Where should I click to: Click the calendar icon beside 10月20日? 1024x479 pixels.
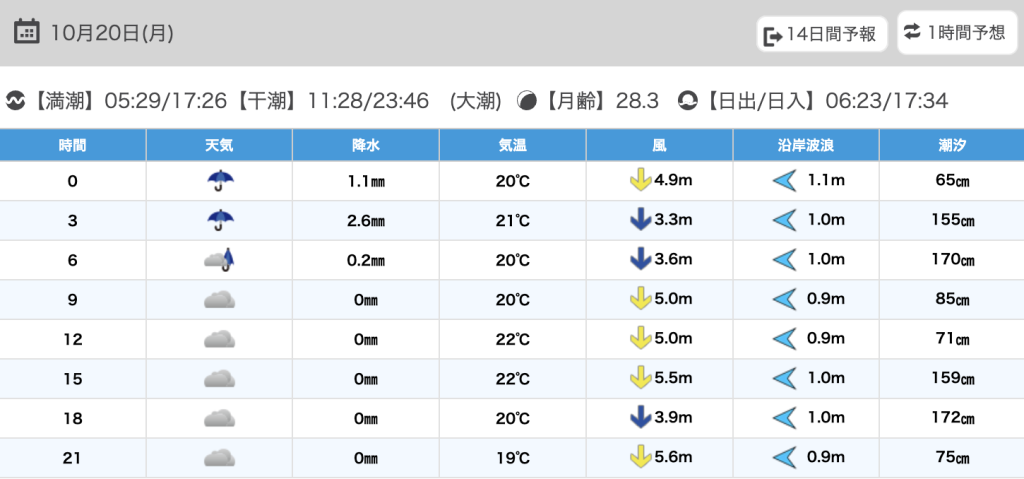[27, 32]
